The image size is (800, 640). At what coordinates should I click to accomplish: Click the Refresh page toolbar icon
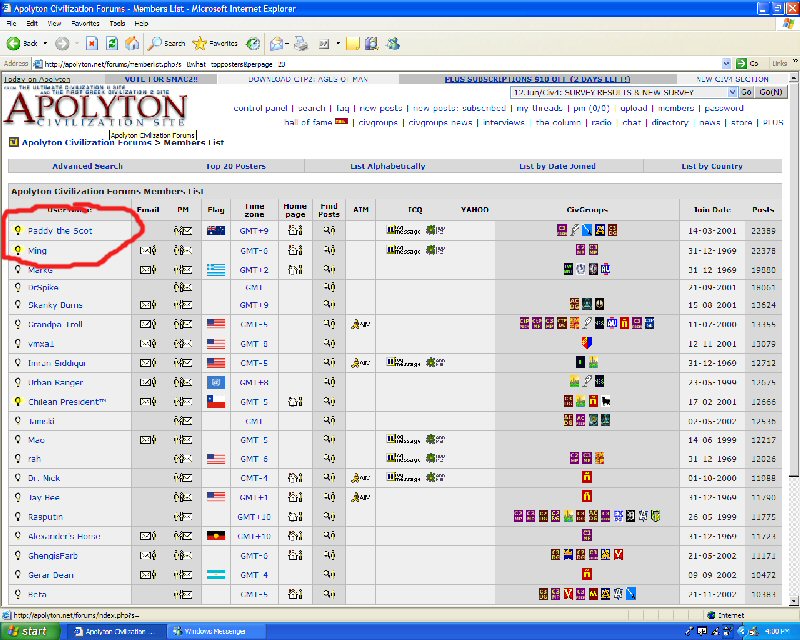tap(112, 44)
